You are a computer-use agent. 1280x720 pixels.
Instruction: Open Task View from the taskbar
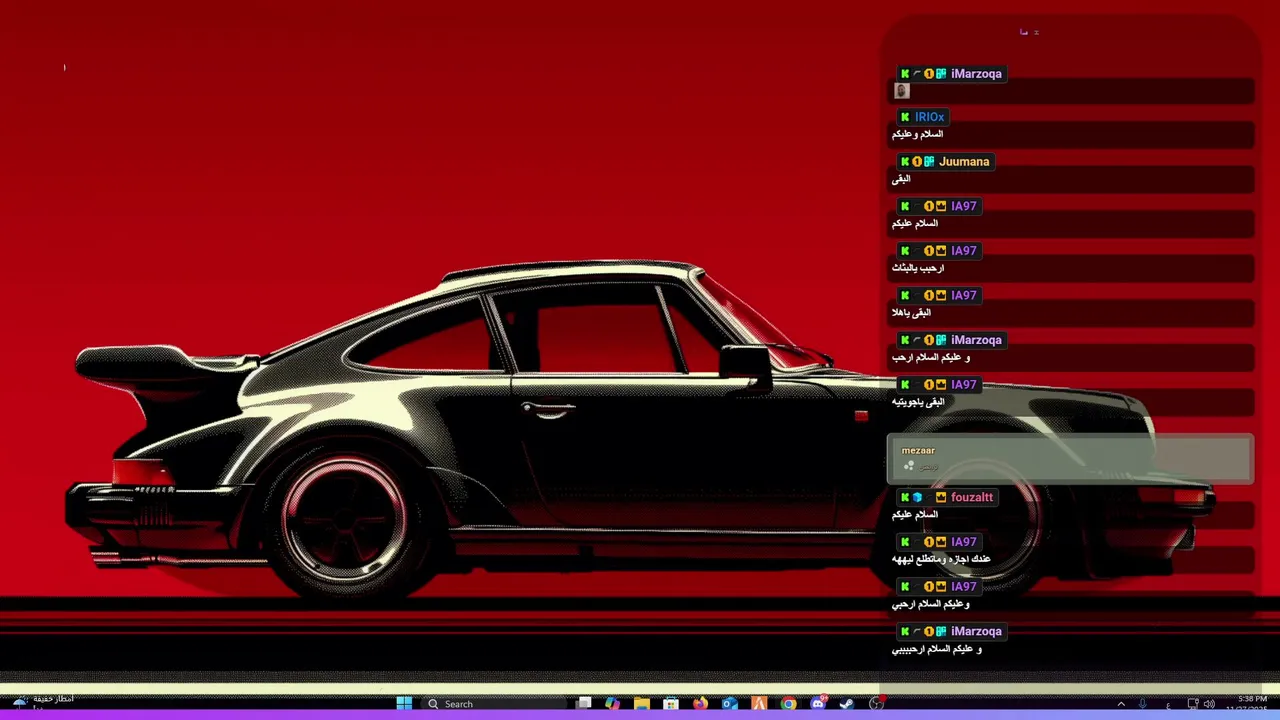584,704
